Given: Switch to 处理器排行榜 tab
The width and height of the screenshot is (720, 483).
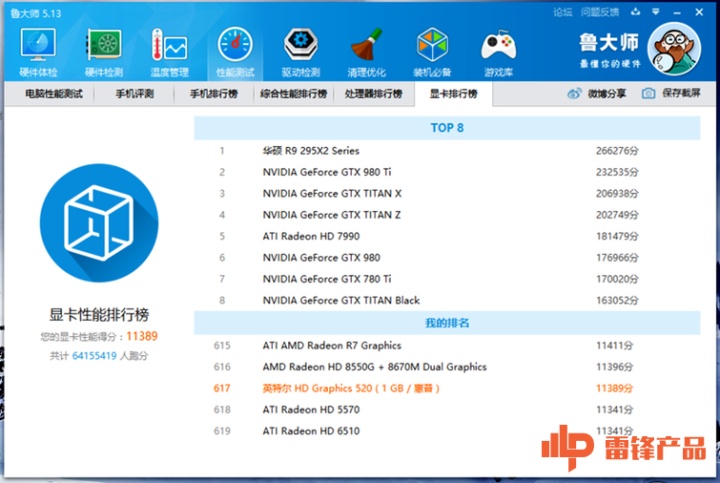Looking at the screenshot, I should click(373, 94).
